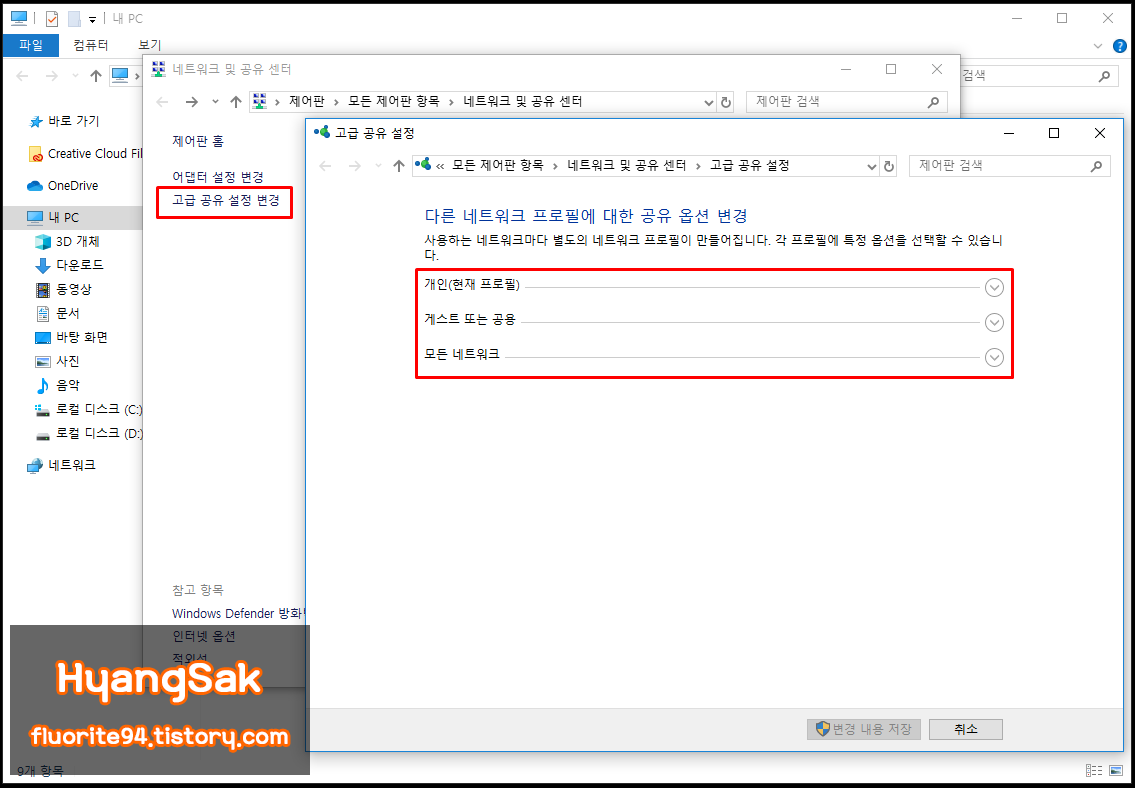Click back arrow in 네트워크 및 공유 센터 window
The image size is (1135, 788).
(163, 102)
